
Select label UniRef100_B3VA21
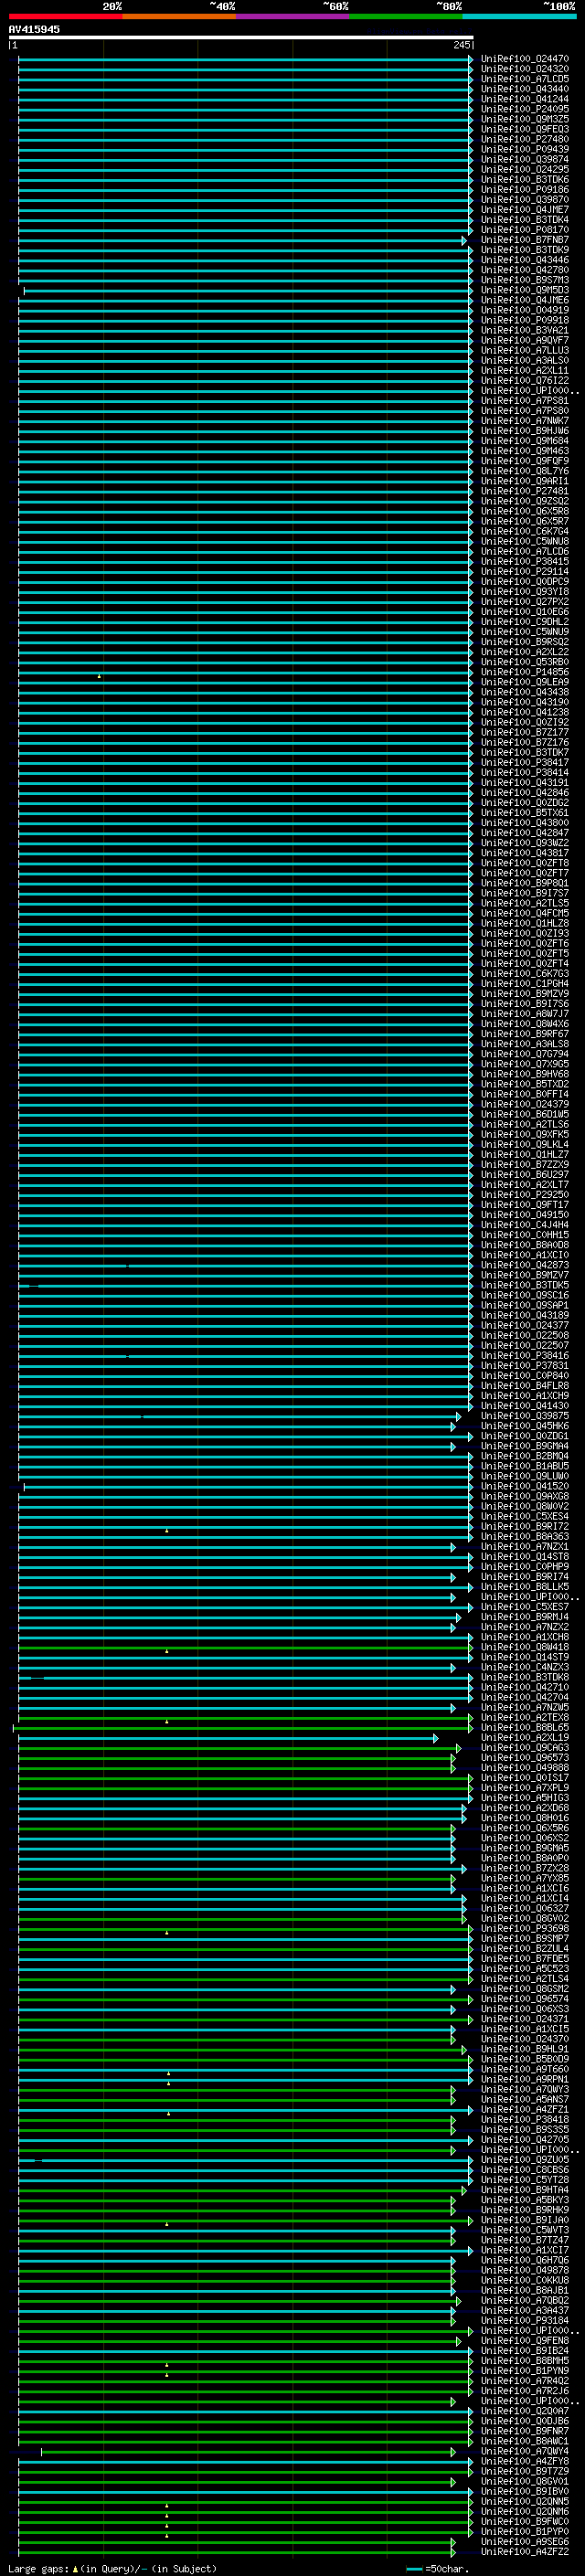pos(525,330)
